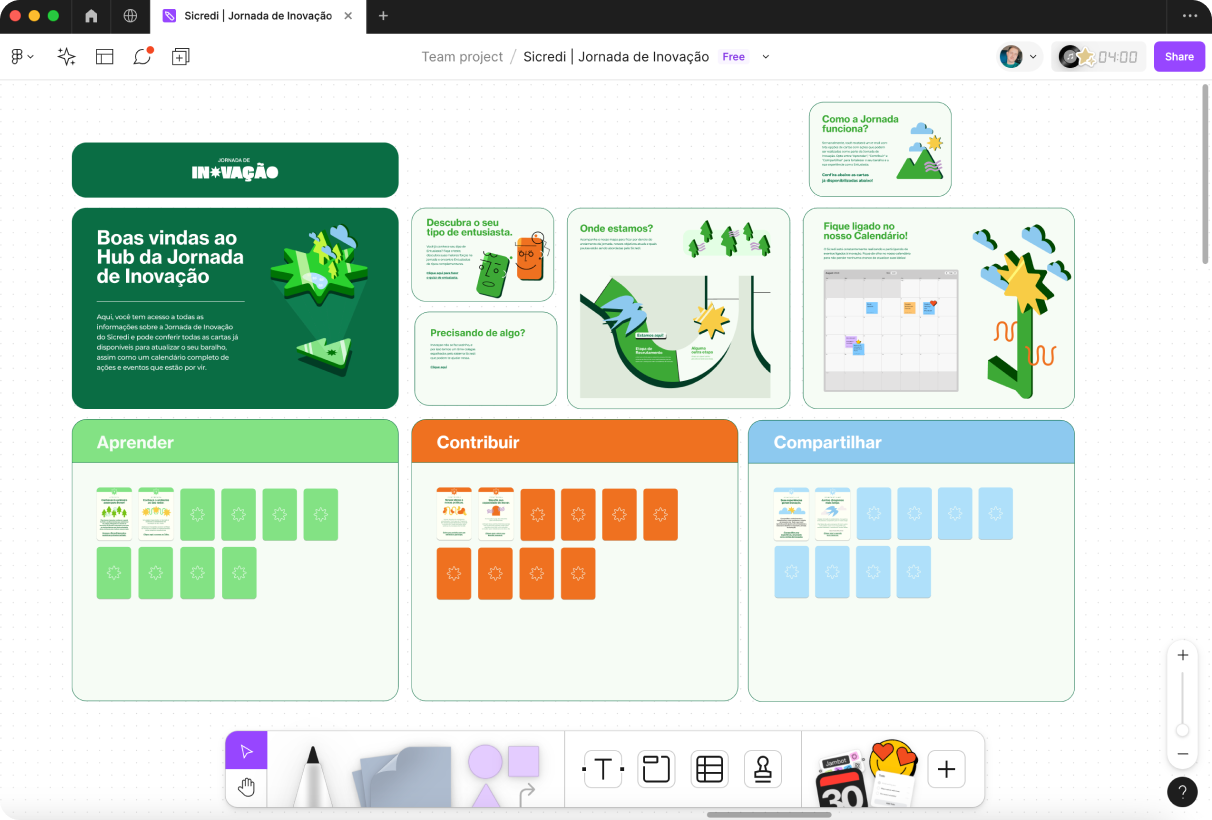Select the pen marker drawing tool
This screenshot has height=820, width=1212.
coord(312,776)
